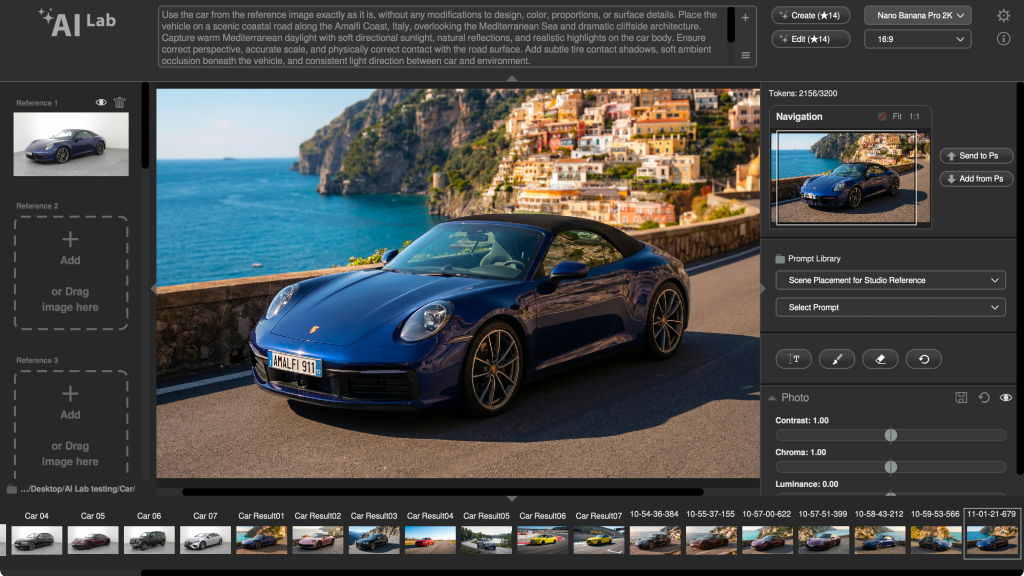Expand the Select Prompt dropdown
This screenshot has width=1024, height=576.
pos(890,307)
